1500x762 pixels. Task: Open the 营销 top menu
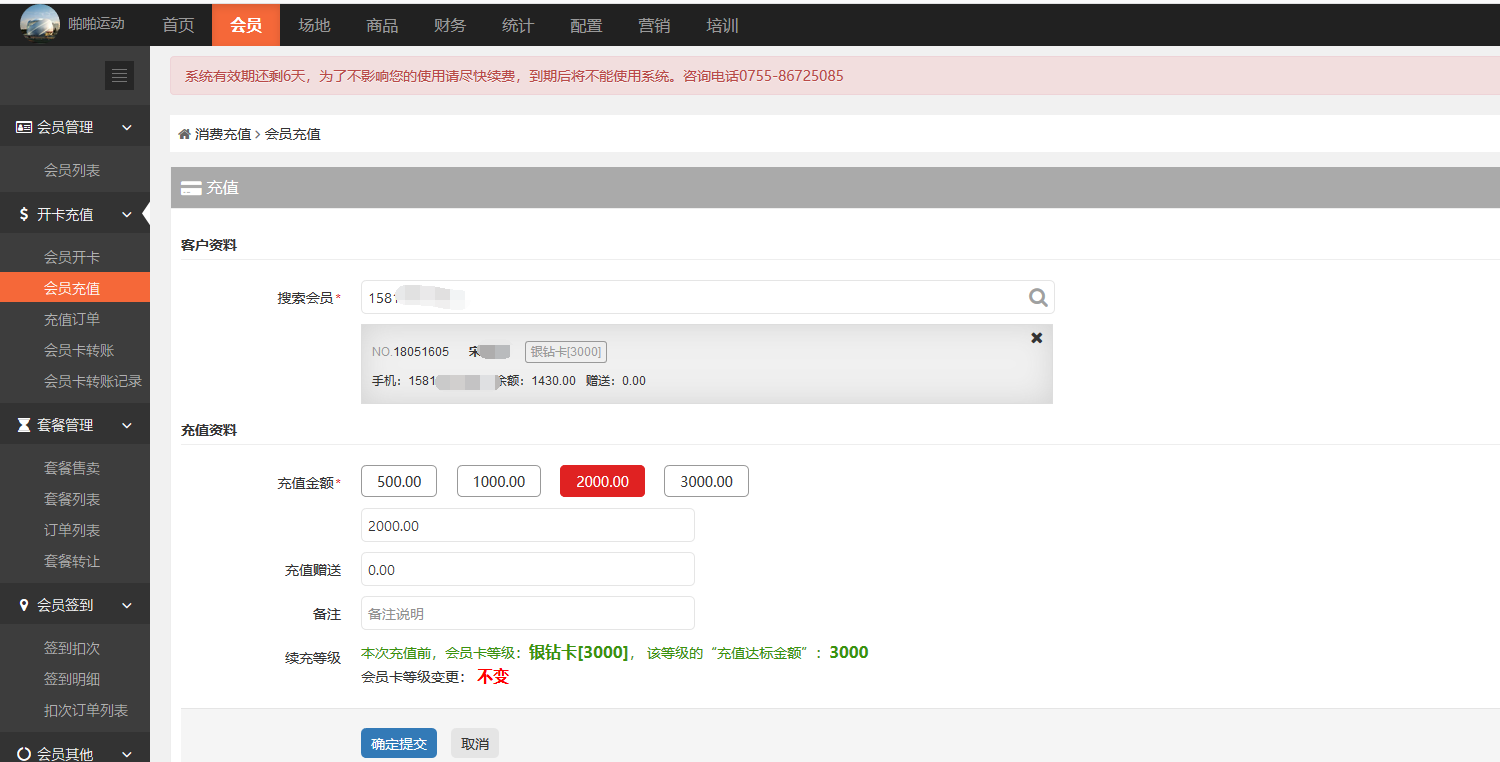(x=654, y=25)
